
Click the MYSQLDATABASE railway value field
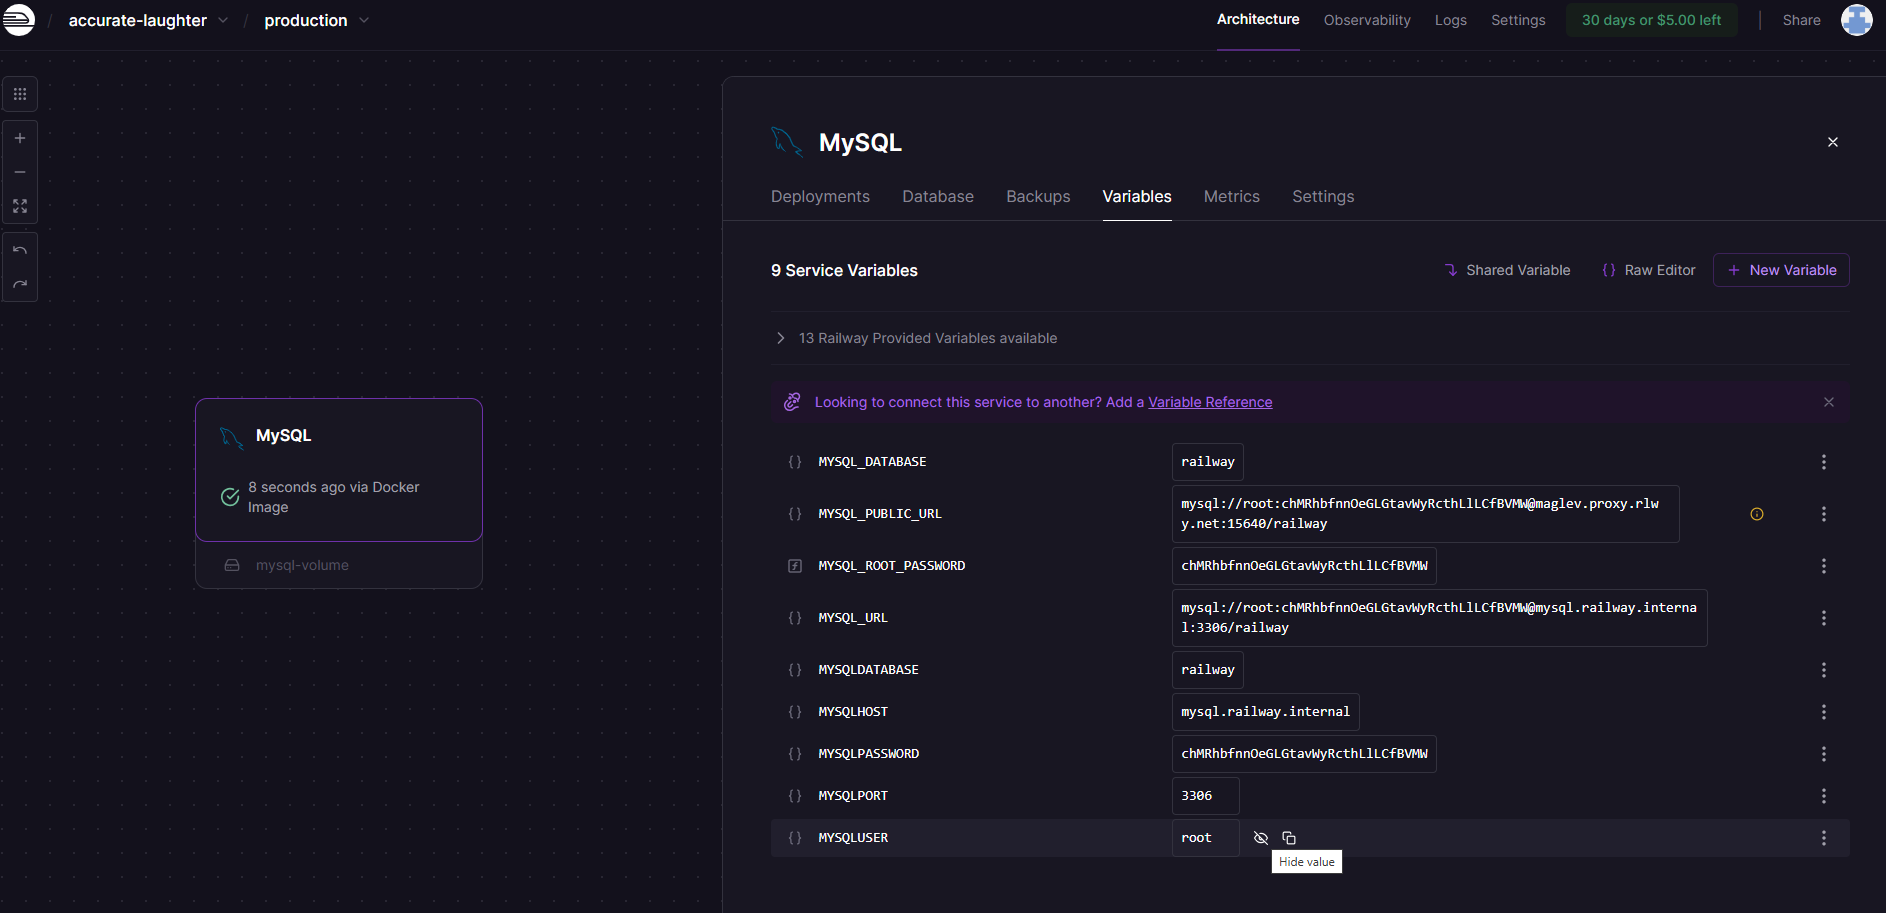[1208, 670]
